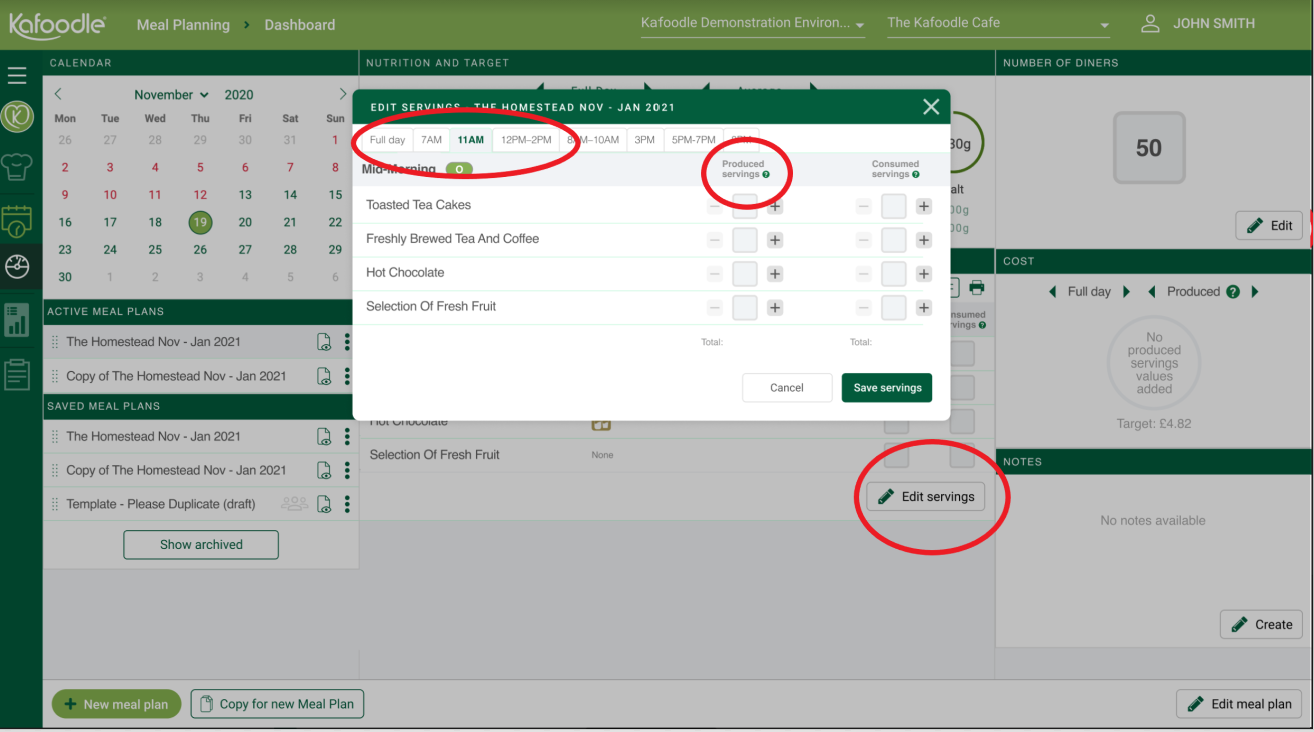Show help next to Produced in Cost panel
This screenshot has height=732, width=1314.
coord(1233,292)
